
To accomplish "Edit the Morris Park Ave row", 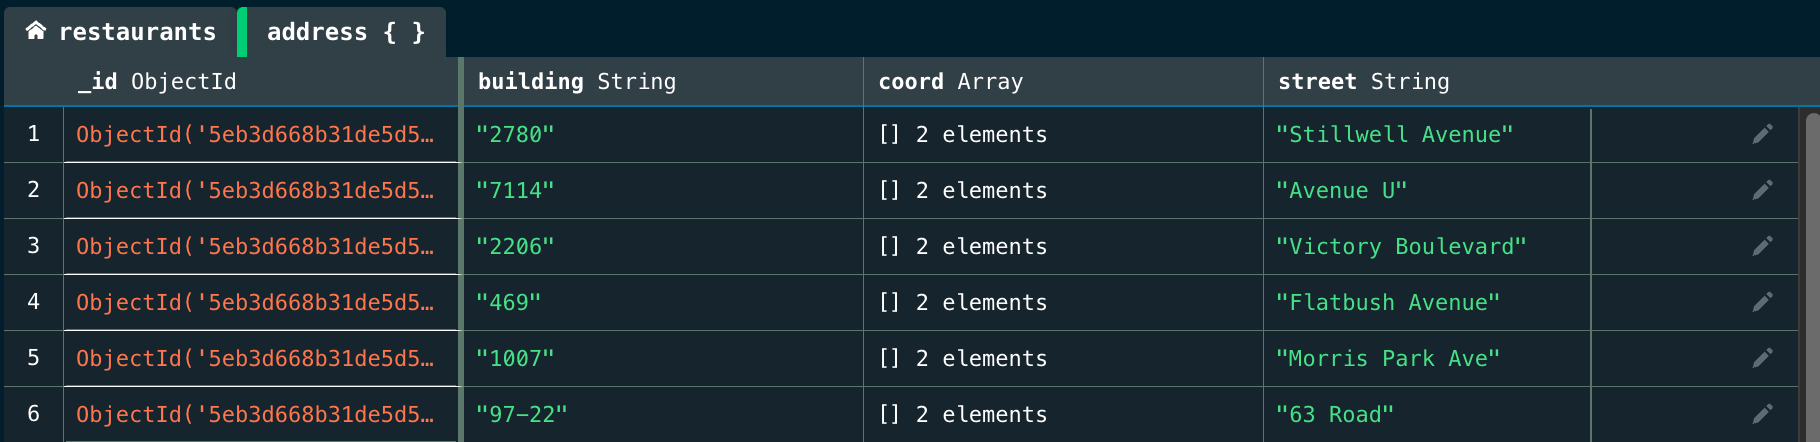I will coord(1762,358).
